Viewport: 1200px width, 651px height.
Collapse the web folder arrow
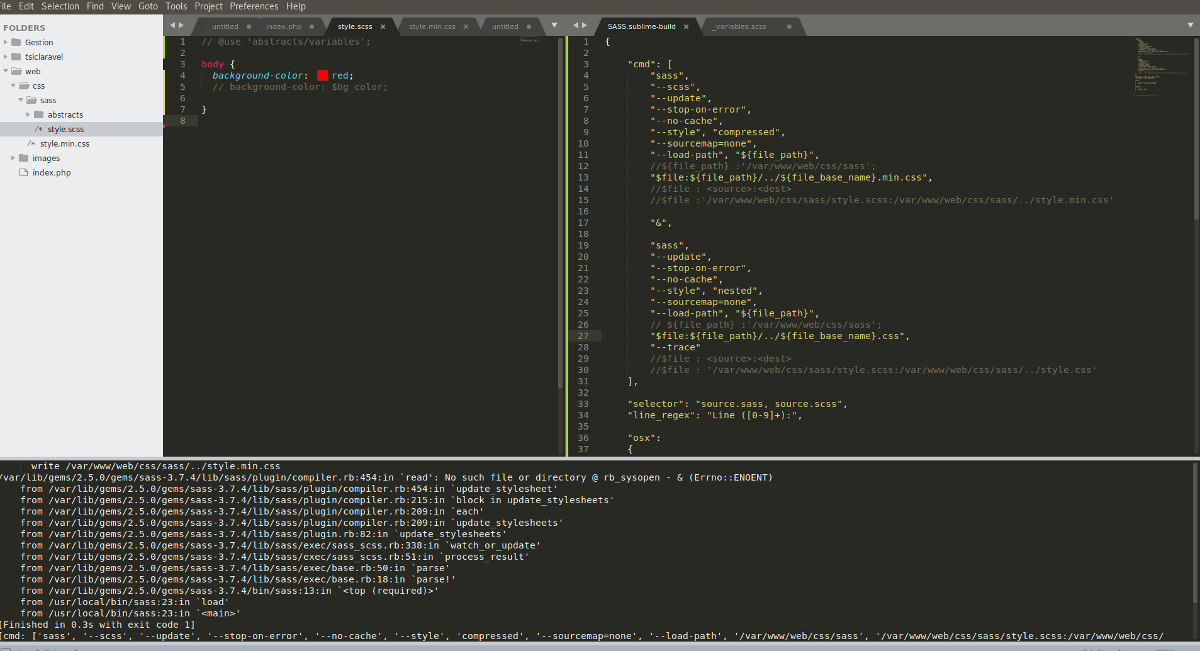coord(6,72)
